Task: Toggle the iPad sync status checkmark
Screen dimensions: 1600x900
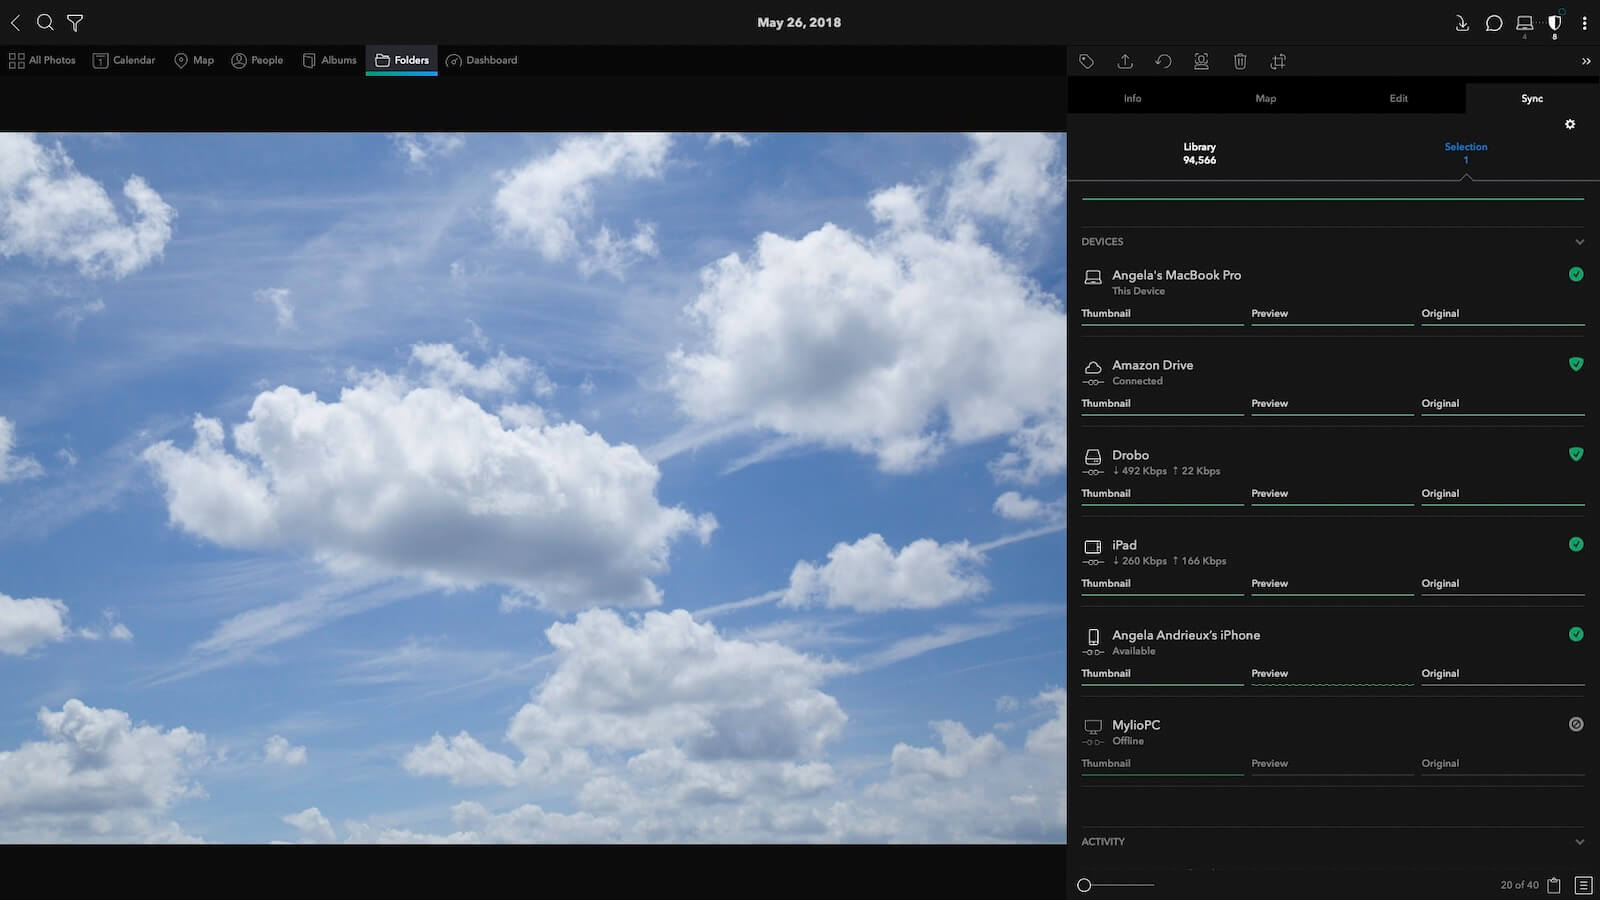Action: pos(1576,544)
